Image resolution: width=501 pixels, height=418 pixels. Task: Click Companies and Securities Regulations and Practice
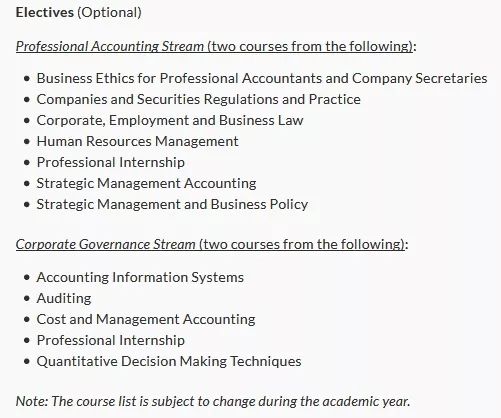[198, 99]
